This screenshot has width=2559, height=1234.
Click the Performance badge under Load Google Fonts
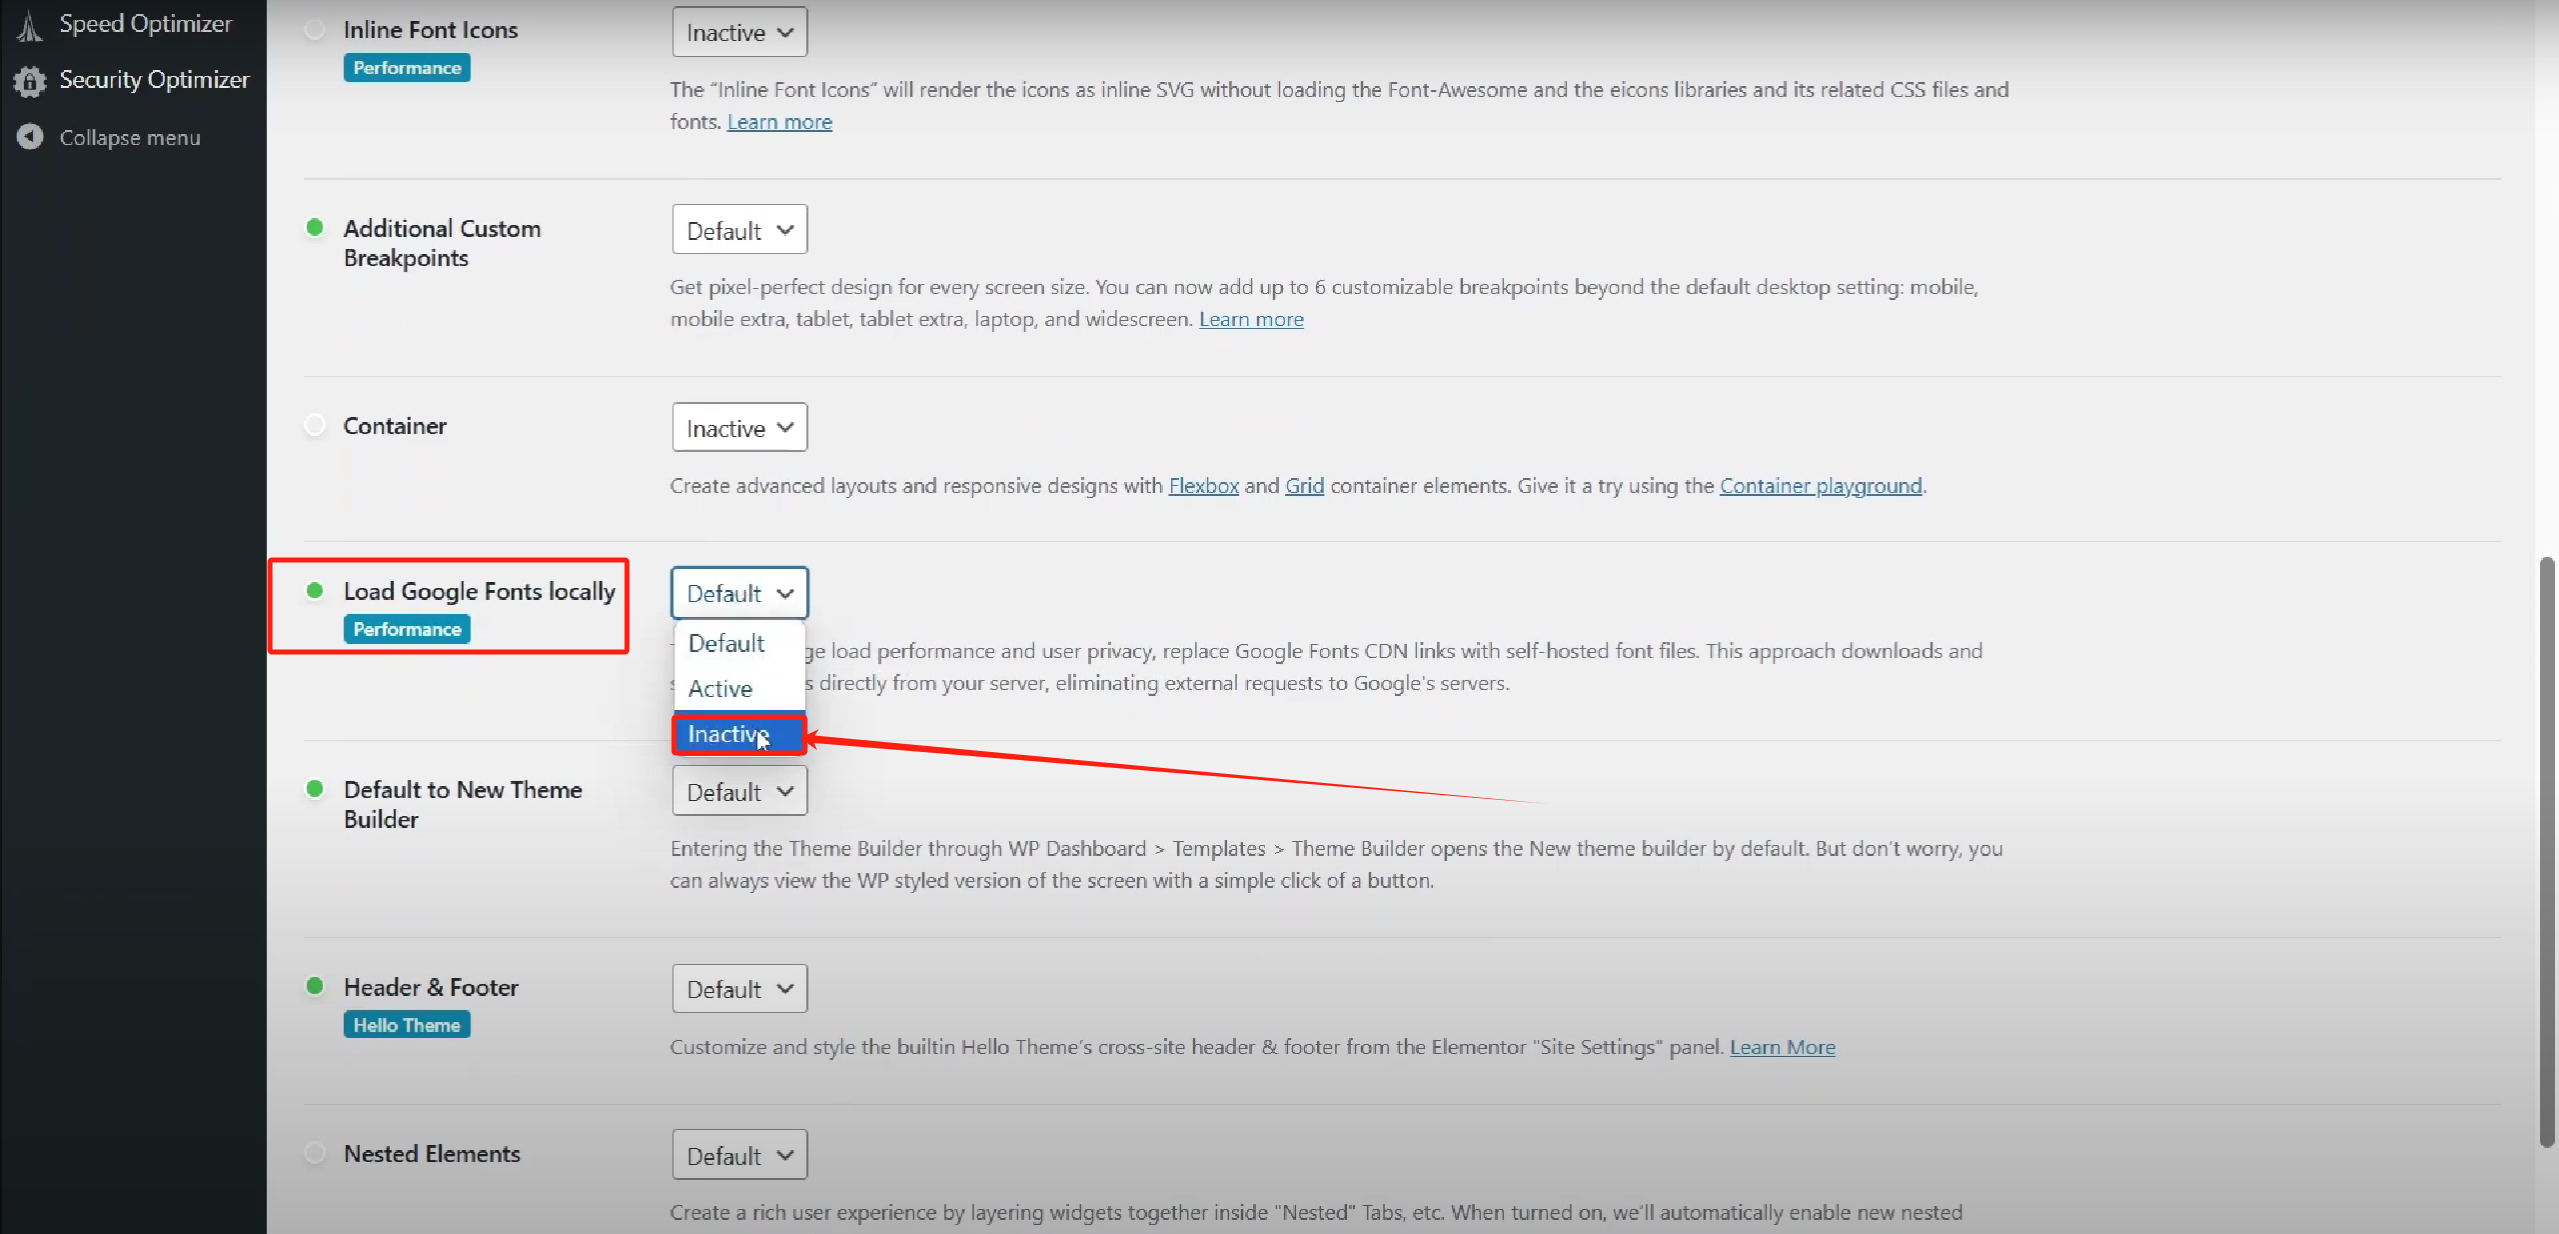[407, 629]
